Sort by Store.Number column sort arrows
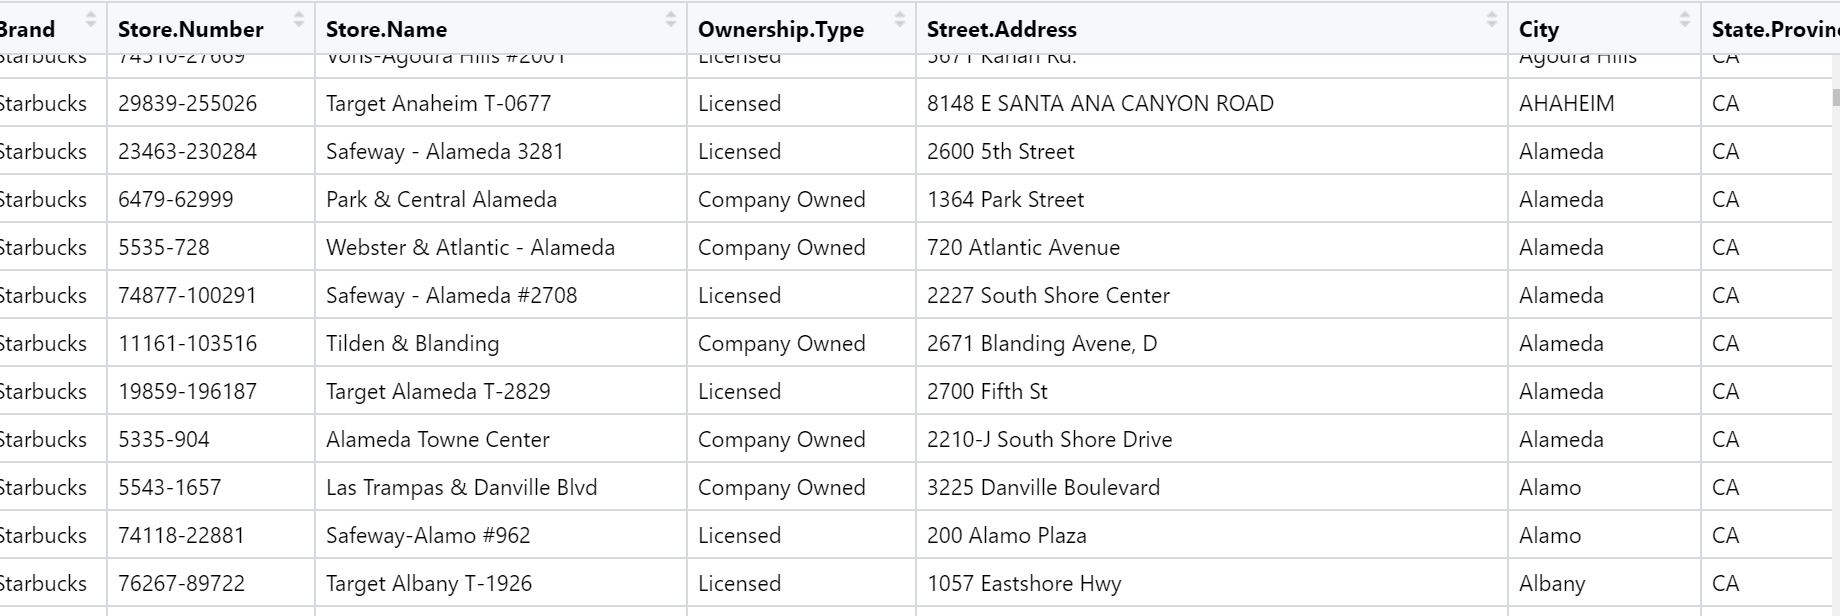Screen dimensions: 1840x616 coord(298,19)
